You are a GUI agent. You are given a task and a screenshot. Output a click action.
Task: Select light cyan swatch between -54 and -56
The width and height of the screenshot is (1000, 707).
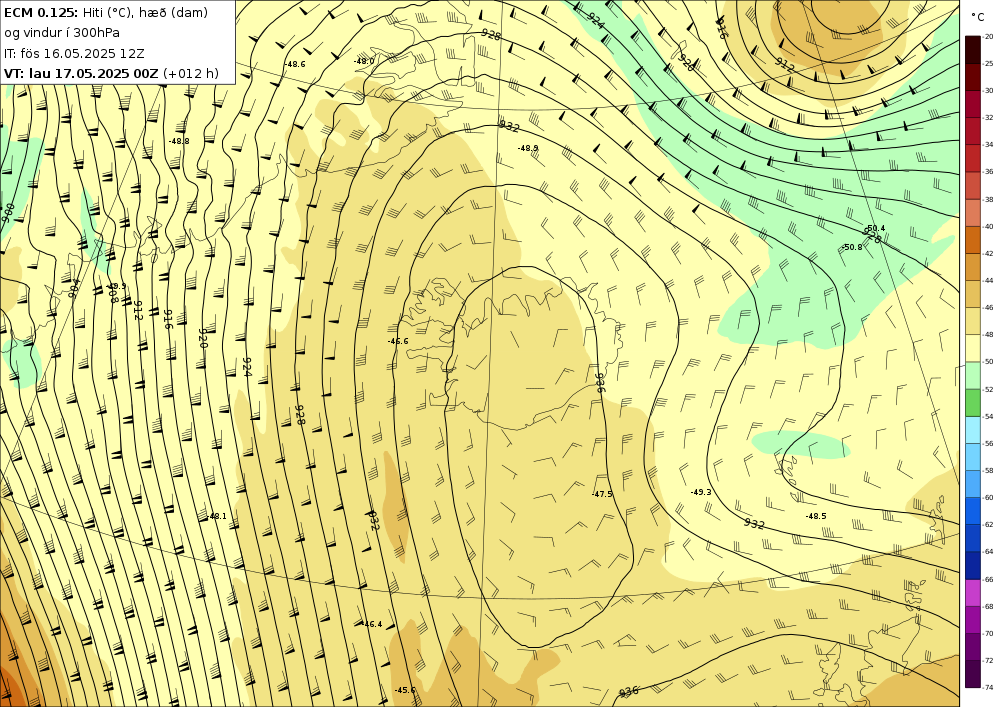973,430
